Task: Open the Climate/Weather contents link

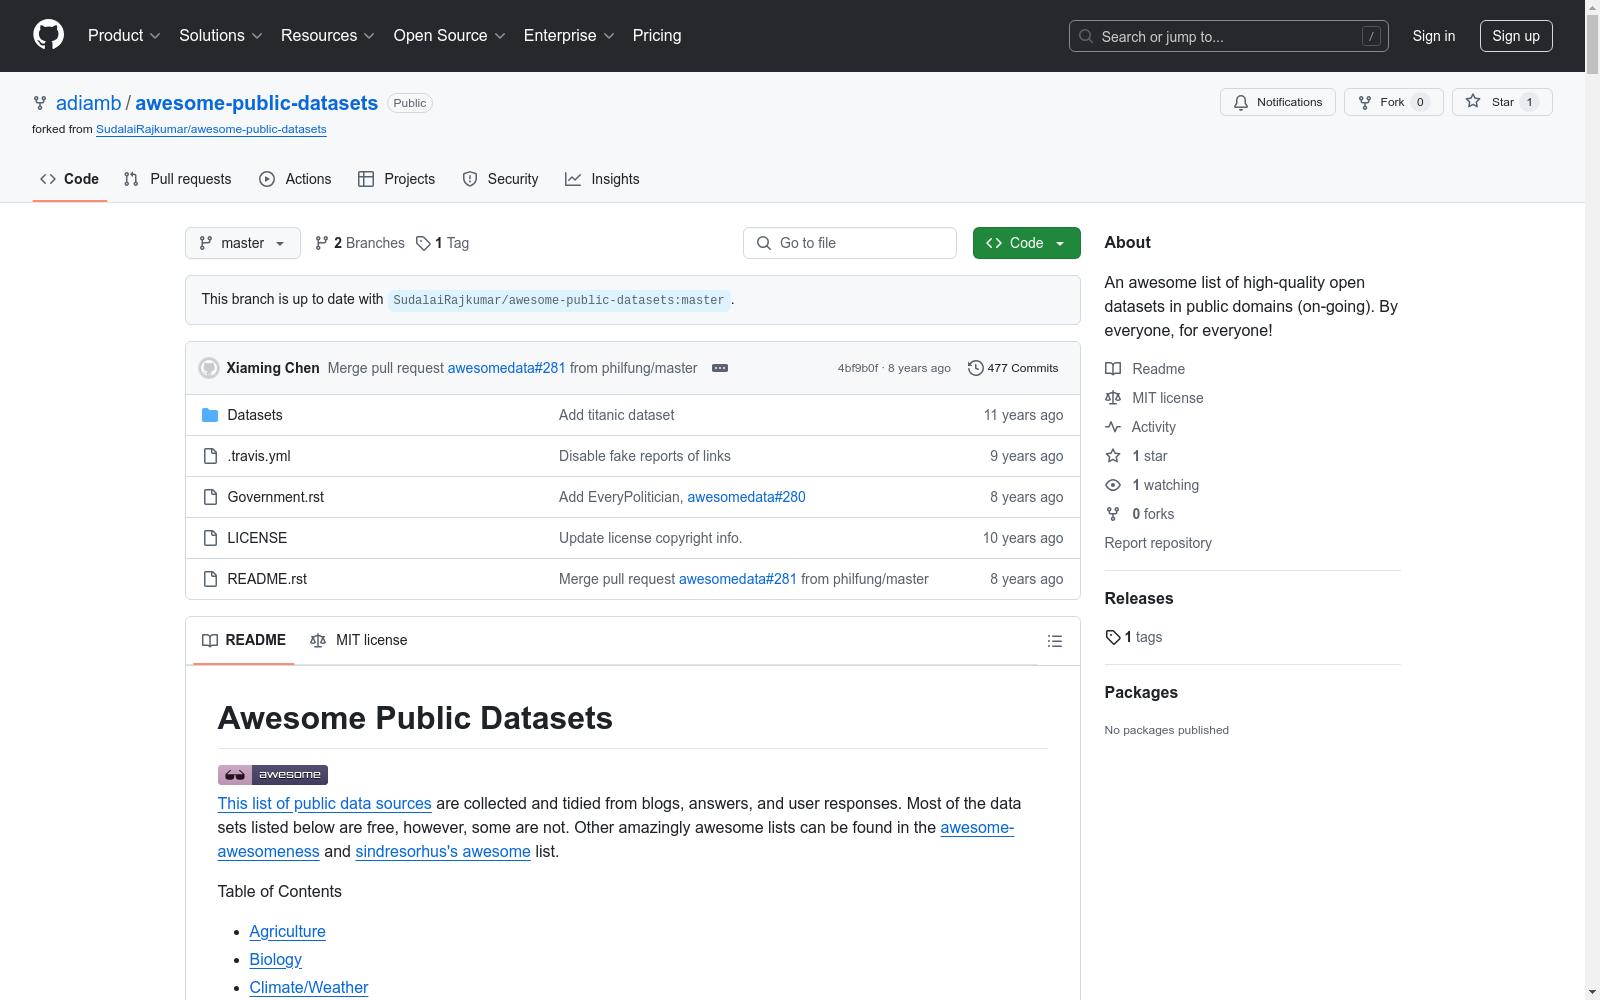Action: 309,987
